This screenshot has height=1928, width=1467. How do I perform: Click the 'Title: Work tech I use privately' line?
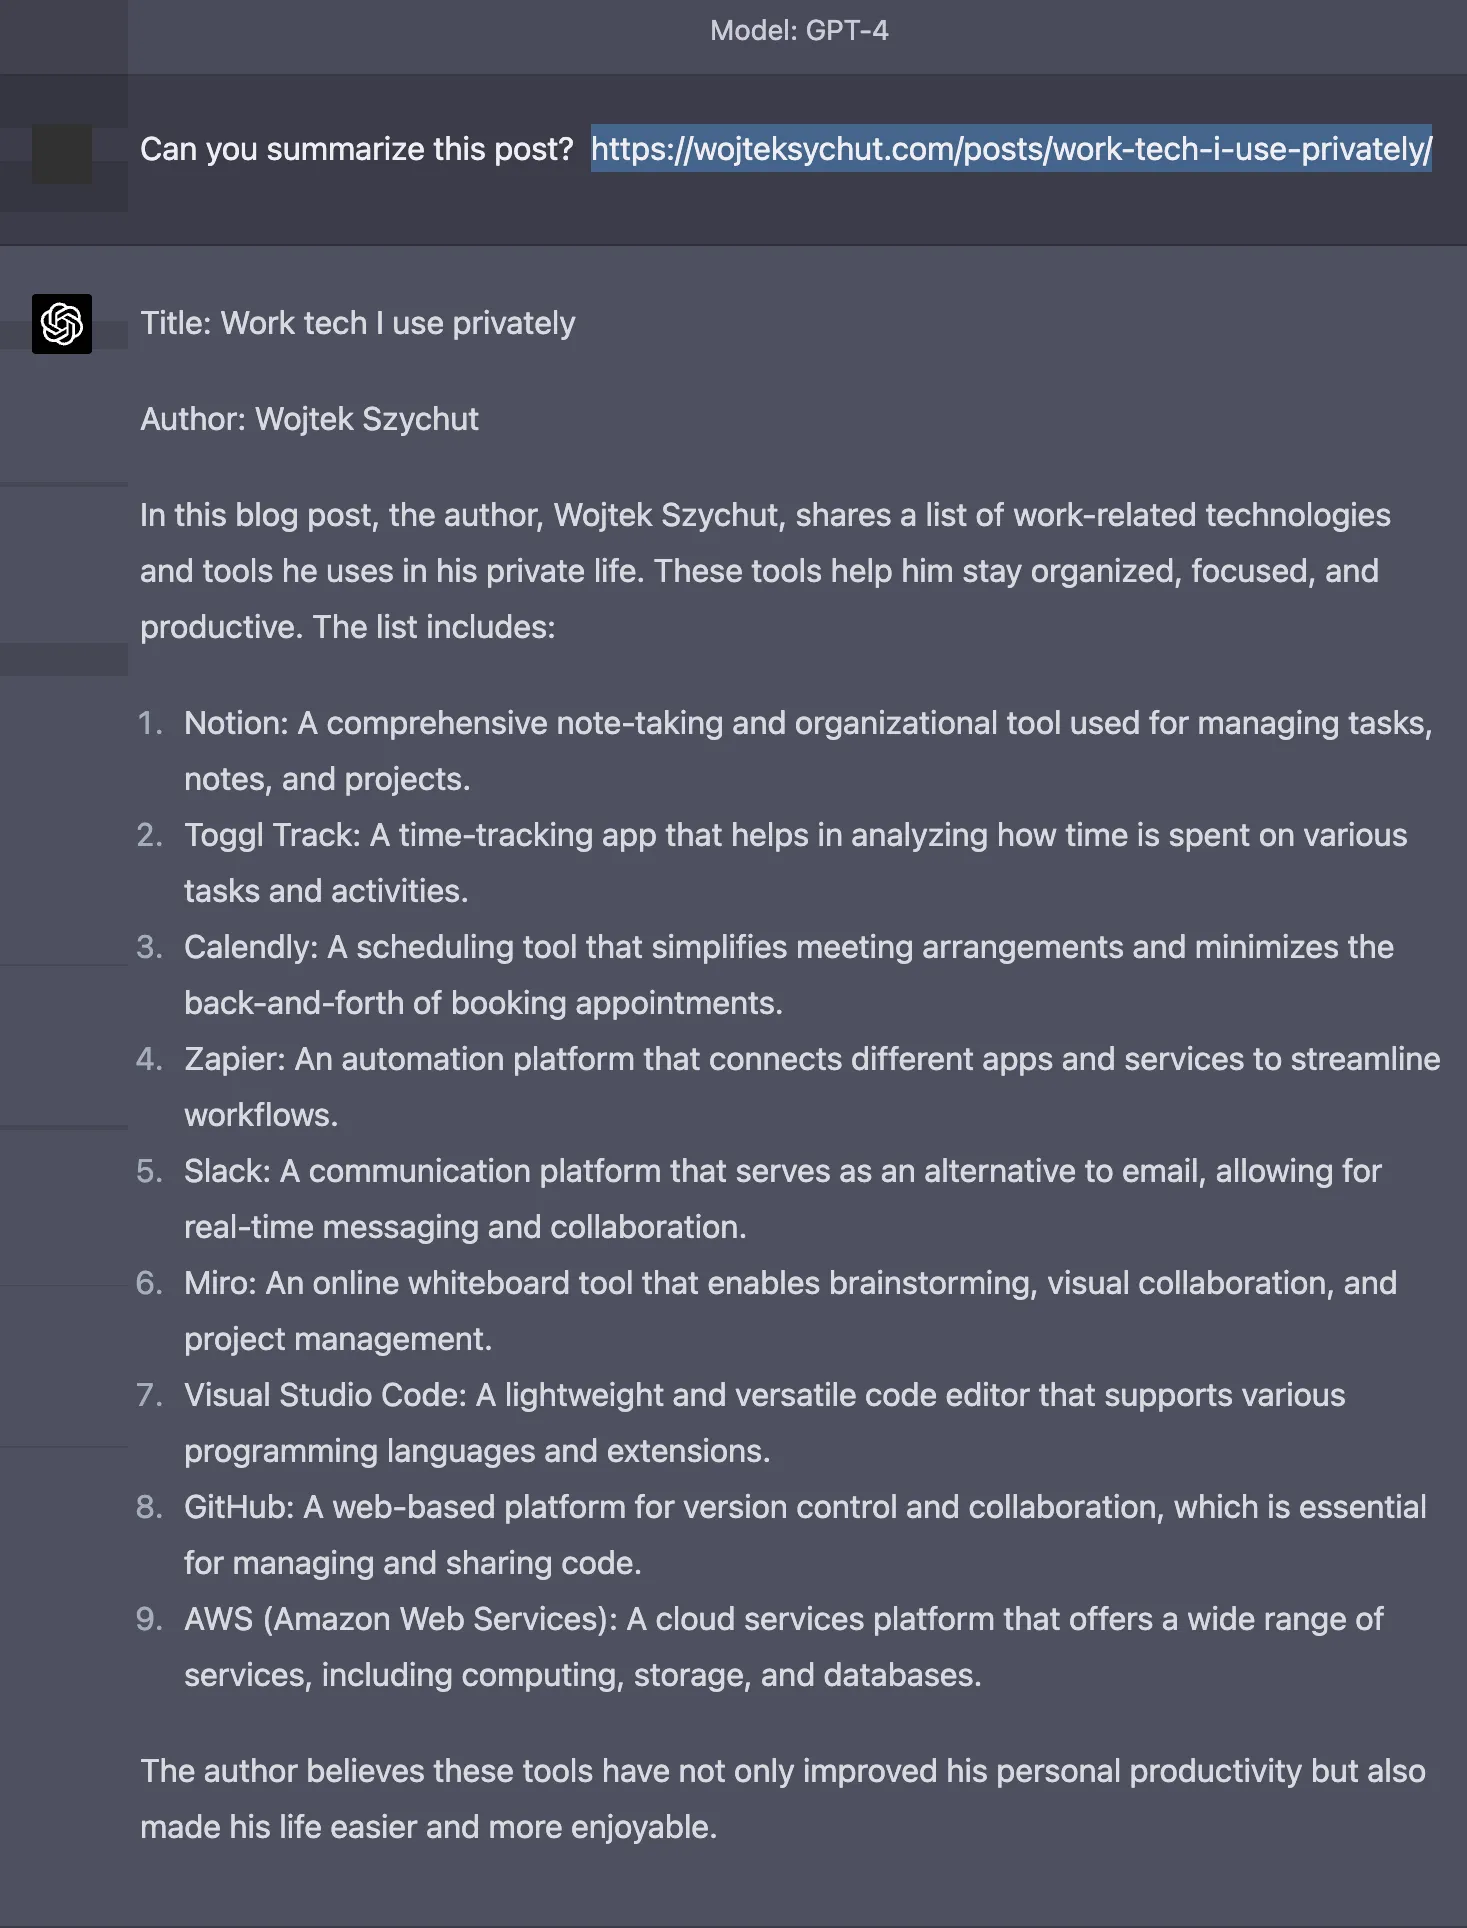click(357, 323)
